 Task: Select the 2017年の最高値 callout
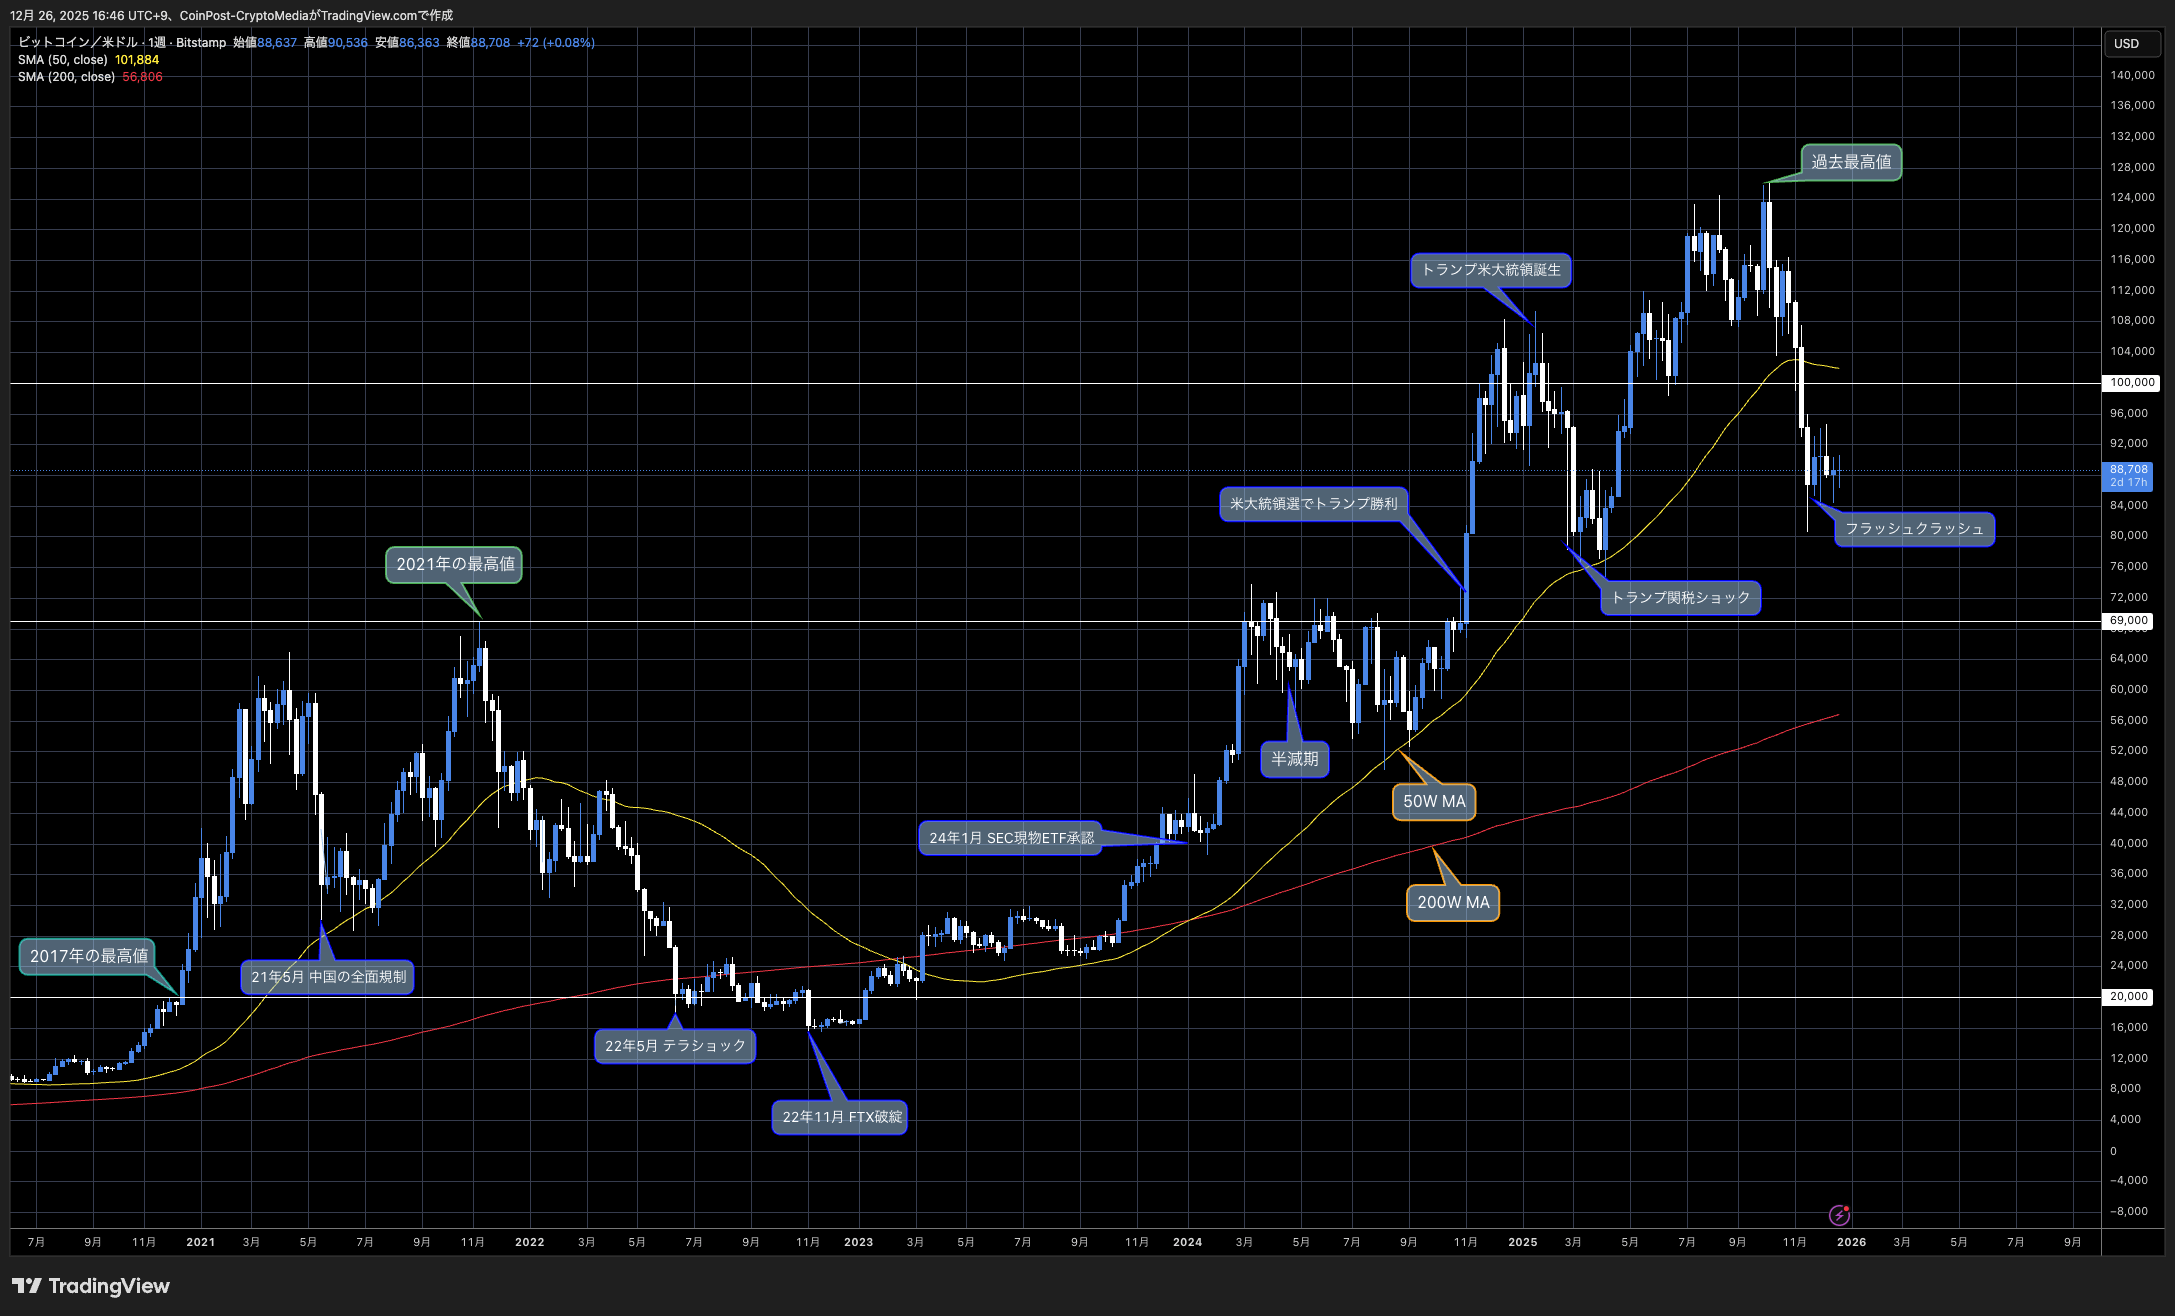coord(89,956)
